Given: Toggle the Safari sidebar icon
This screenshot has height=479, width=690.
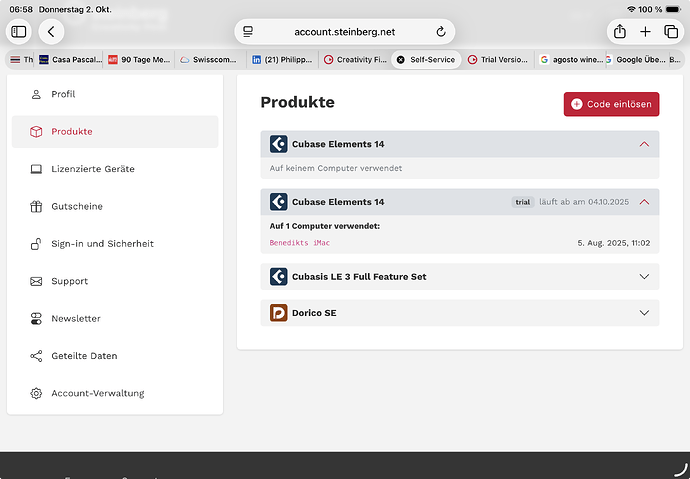Looking at the screenshot, I should [19, 32].
